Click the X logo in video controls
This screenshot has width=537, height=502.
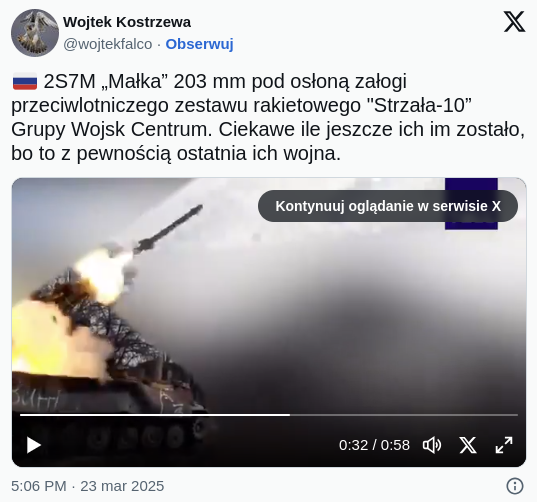468,445
